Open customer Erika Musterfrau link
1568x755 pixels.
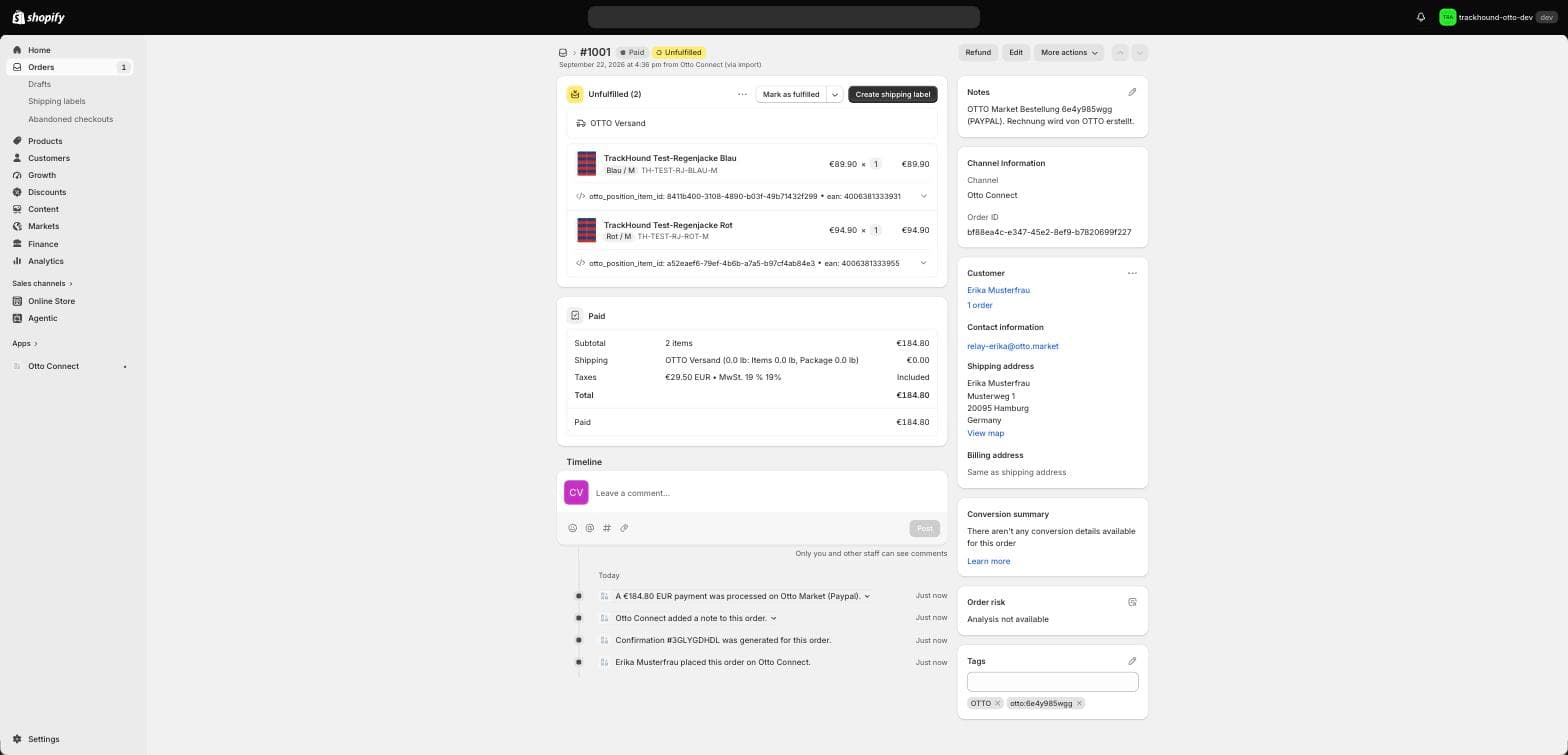click(998, 290)
